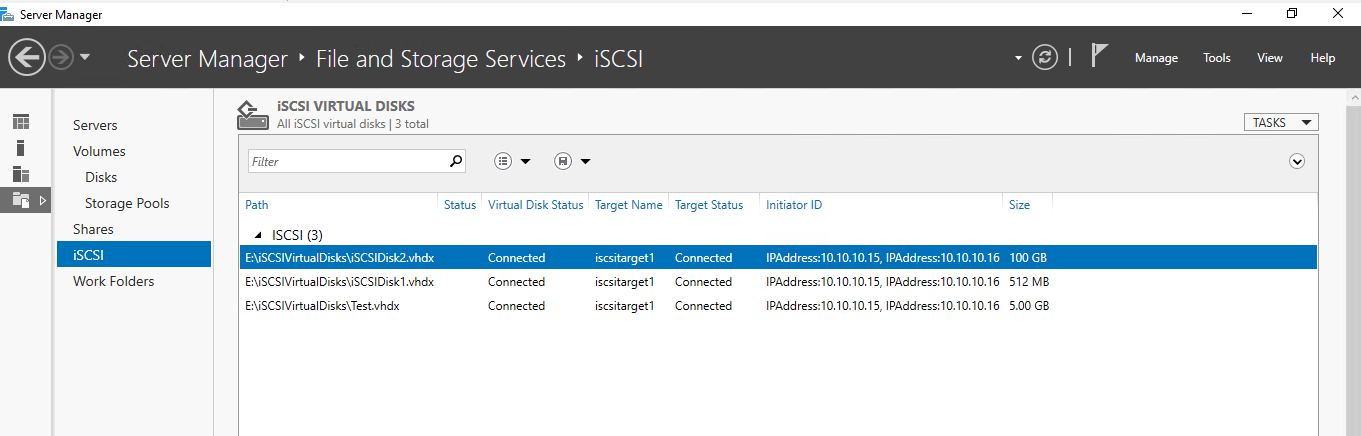The height and width of the screenshot is (436, 1361).
Task: Click Virtual Disk Status of iSCSIDisk2.vhdx
Action: [516, 258]
